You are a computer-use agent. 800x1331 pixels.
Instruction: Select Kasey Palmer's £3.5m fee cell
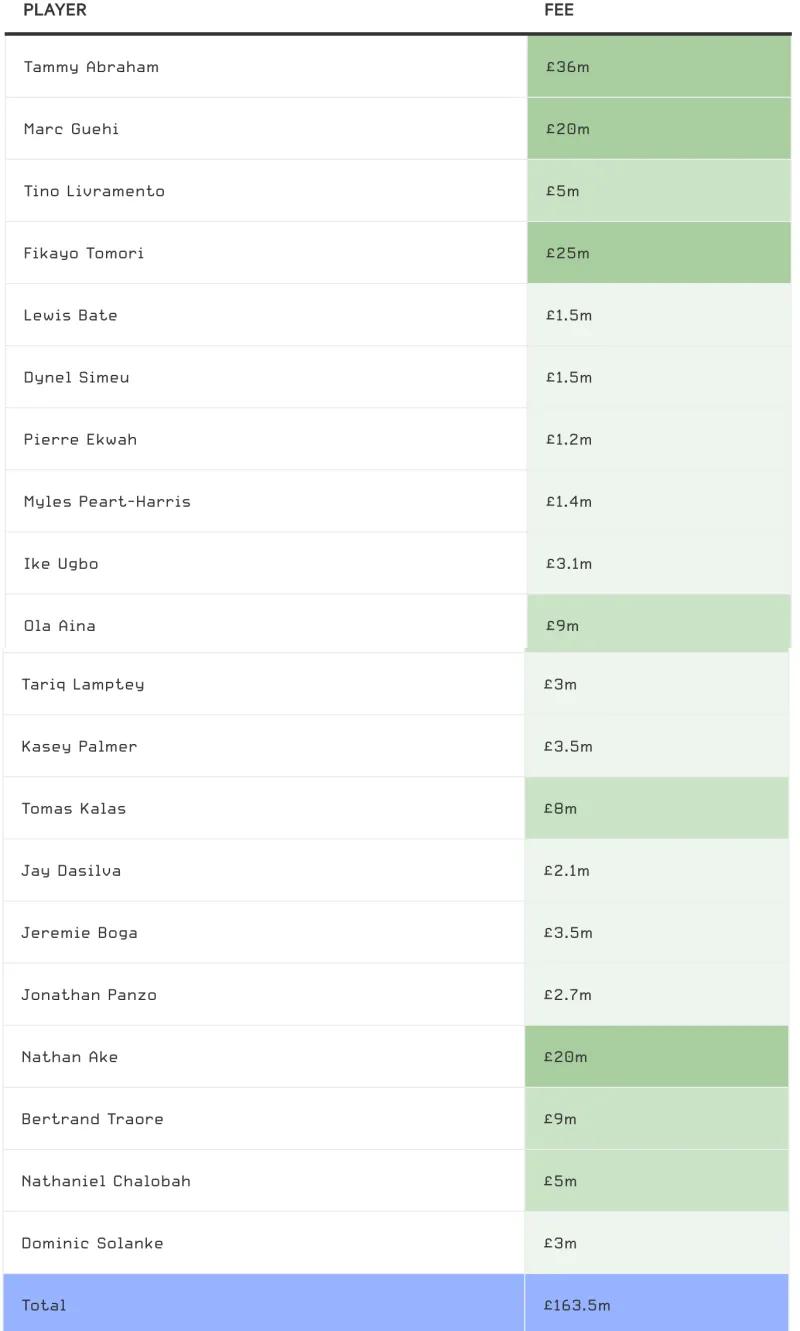pyautogui.click(x=567, y=746)
